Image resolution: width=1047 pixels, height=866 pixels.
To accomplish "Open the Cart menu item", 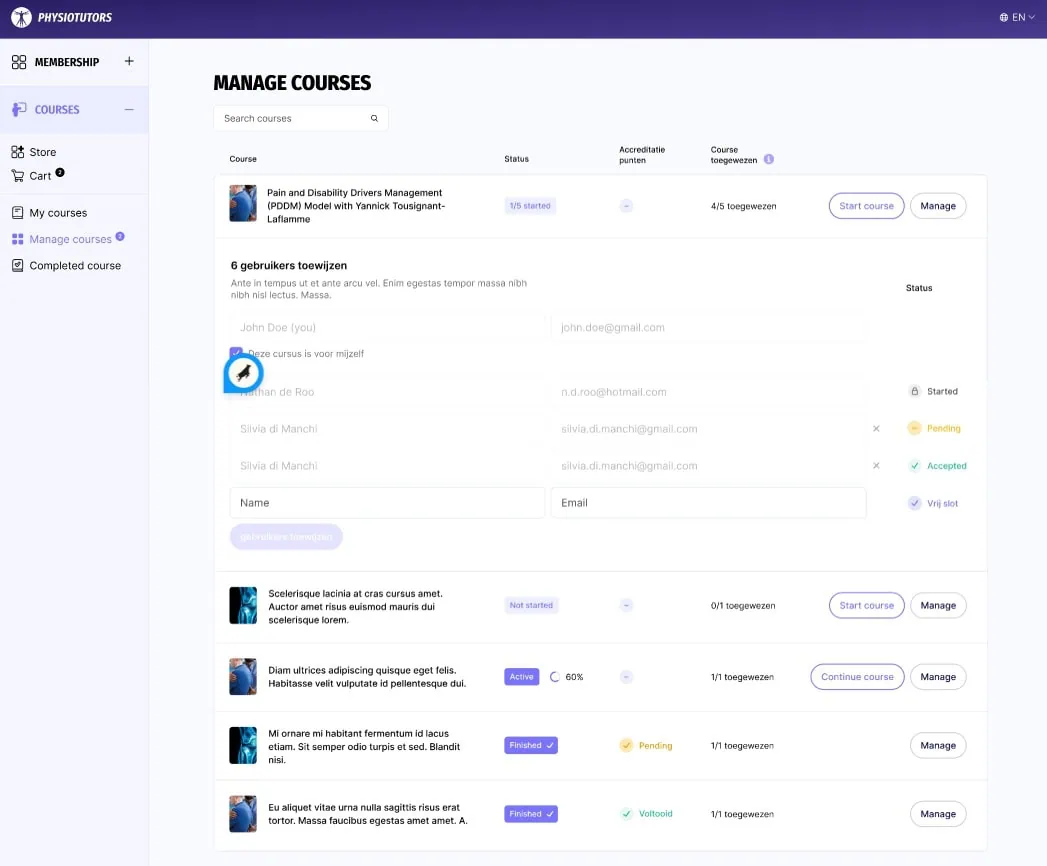I will coord(40,176).
